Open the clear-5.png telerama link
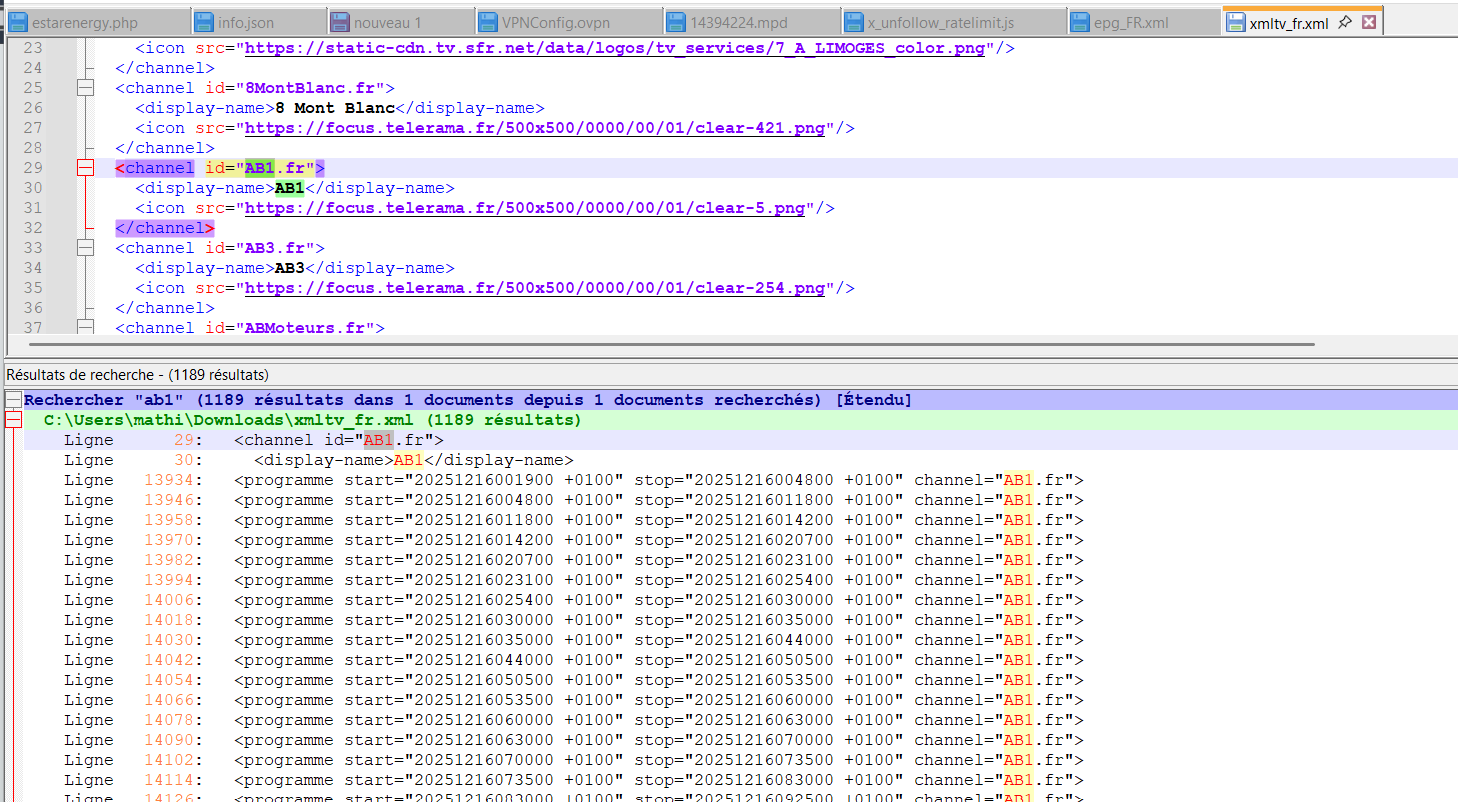 pos(525,208)
